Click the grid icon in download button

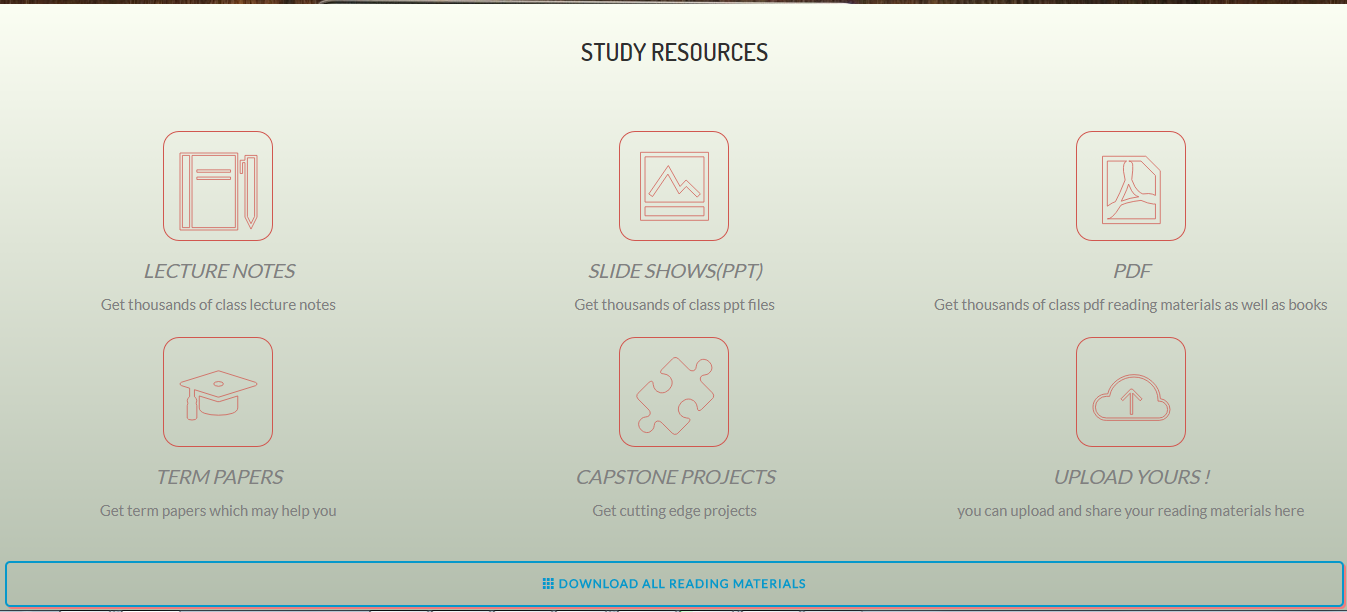coord(548,584)
